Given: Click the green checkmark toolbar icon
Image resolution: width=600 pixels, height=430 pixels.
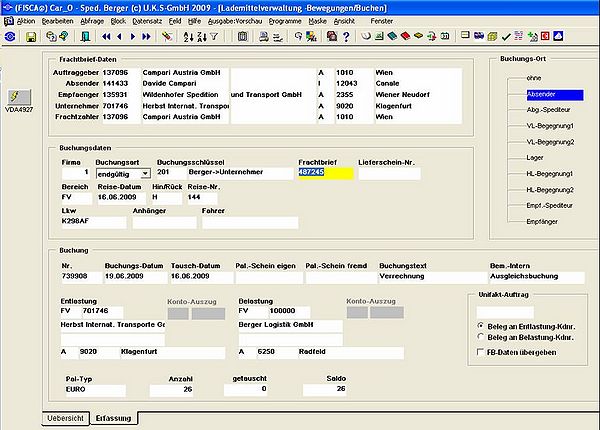Looking at the screenshot, I should (506, 37).
